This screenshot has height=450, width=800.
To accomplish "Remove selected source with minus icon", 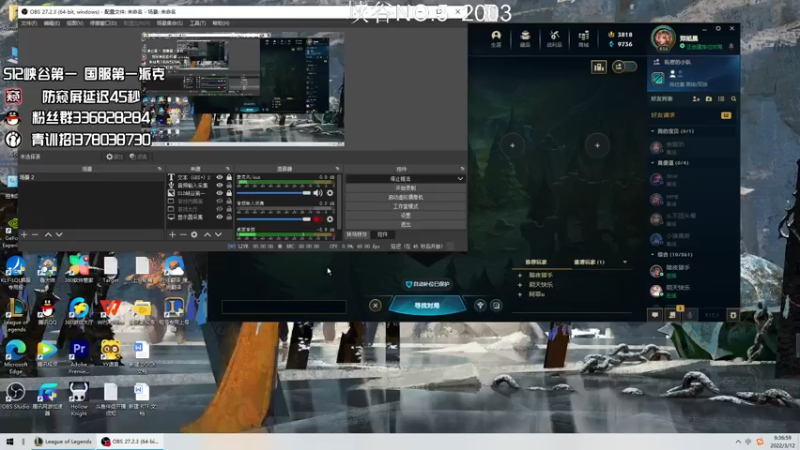I will click(x=183, y=235).
